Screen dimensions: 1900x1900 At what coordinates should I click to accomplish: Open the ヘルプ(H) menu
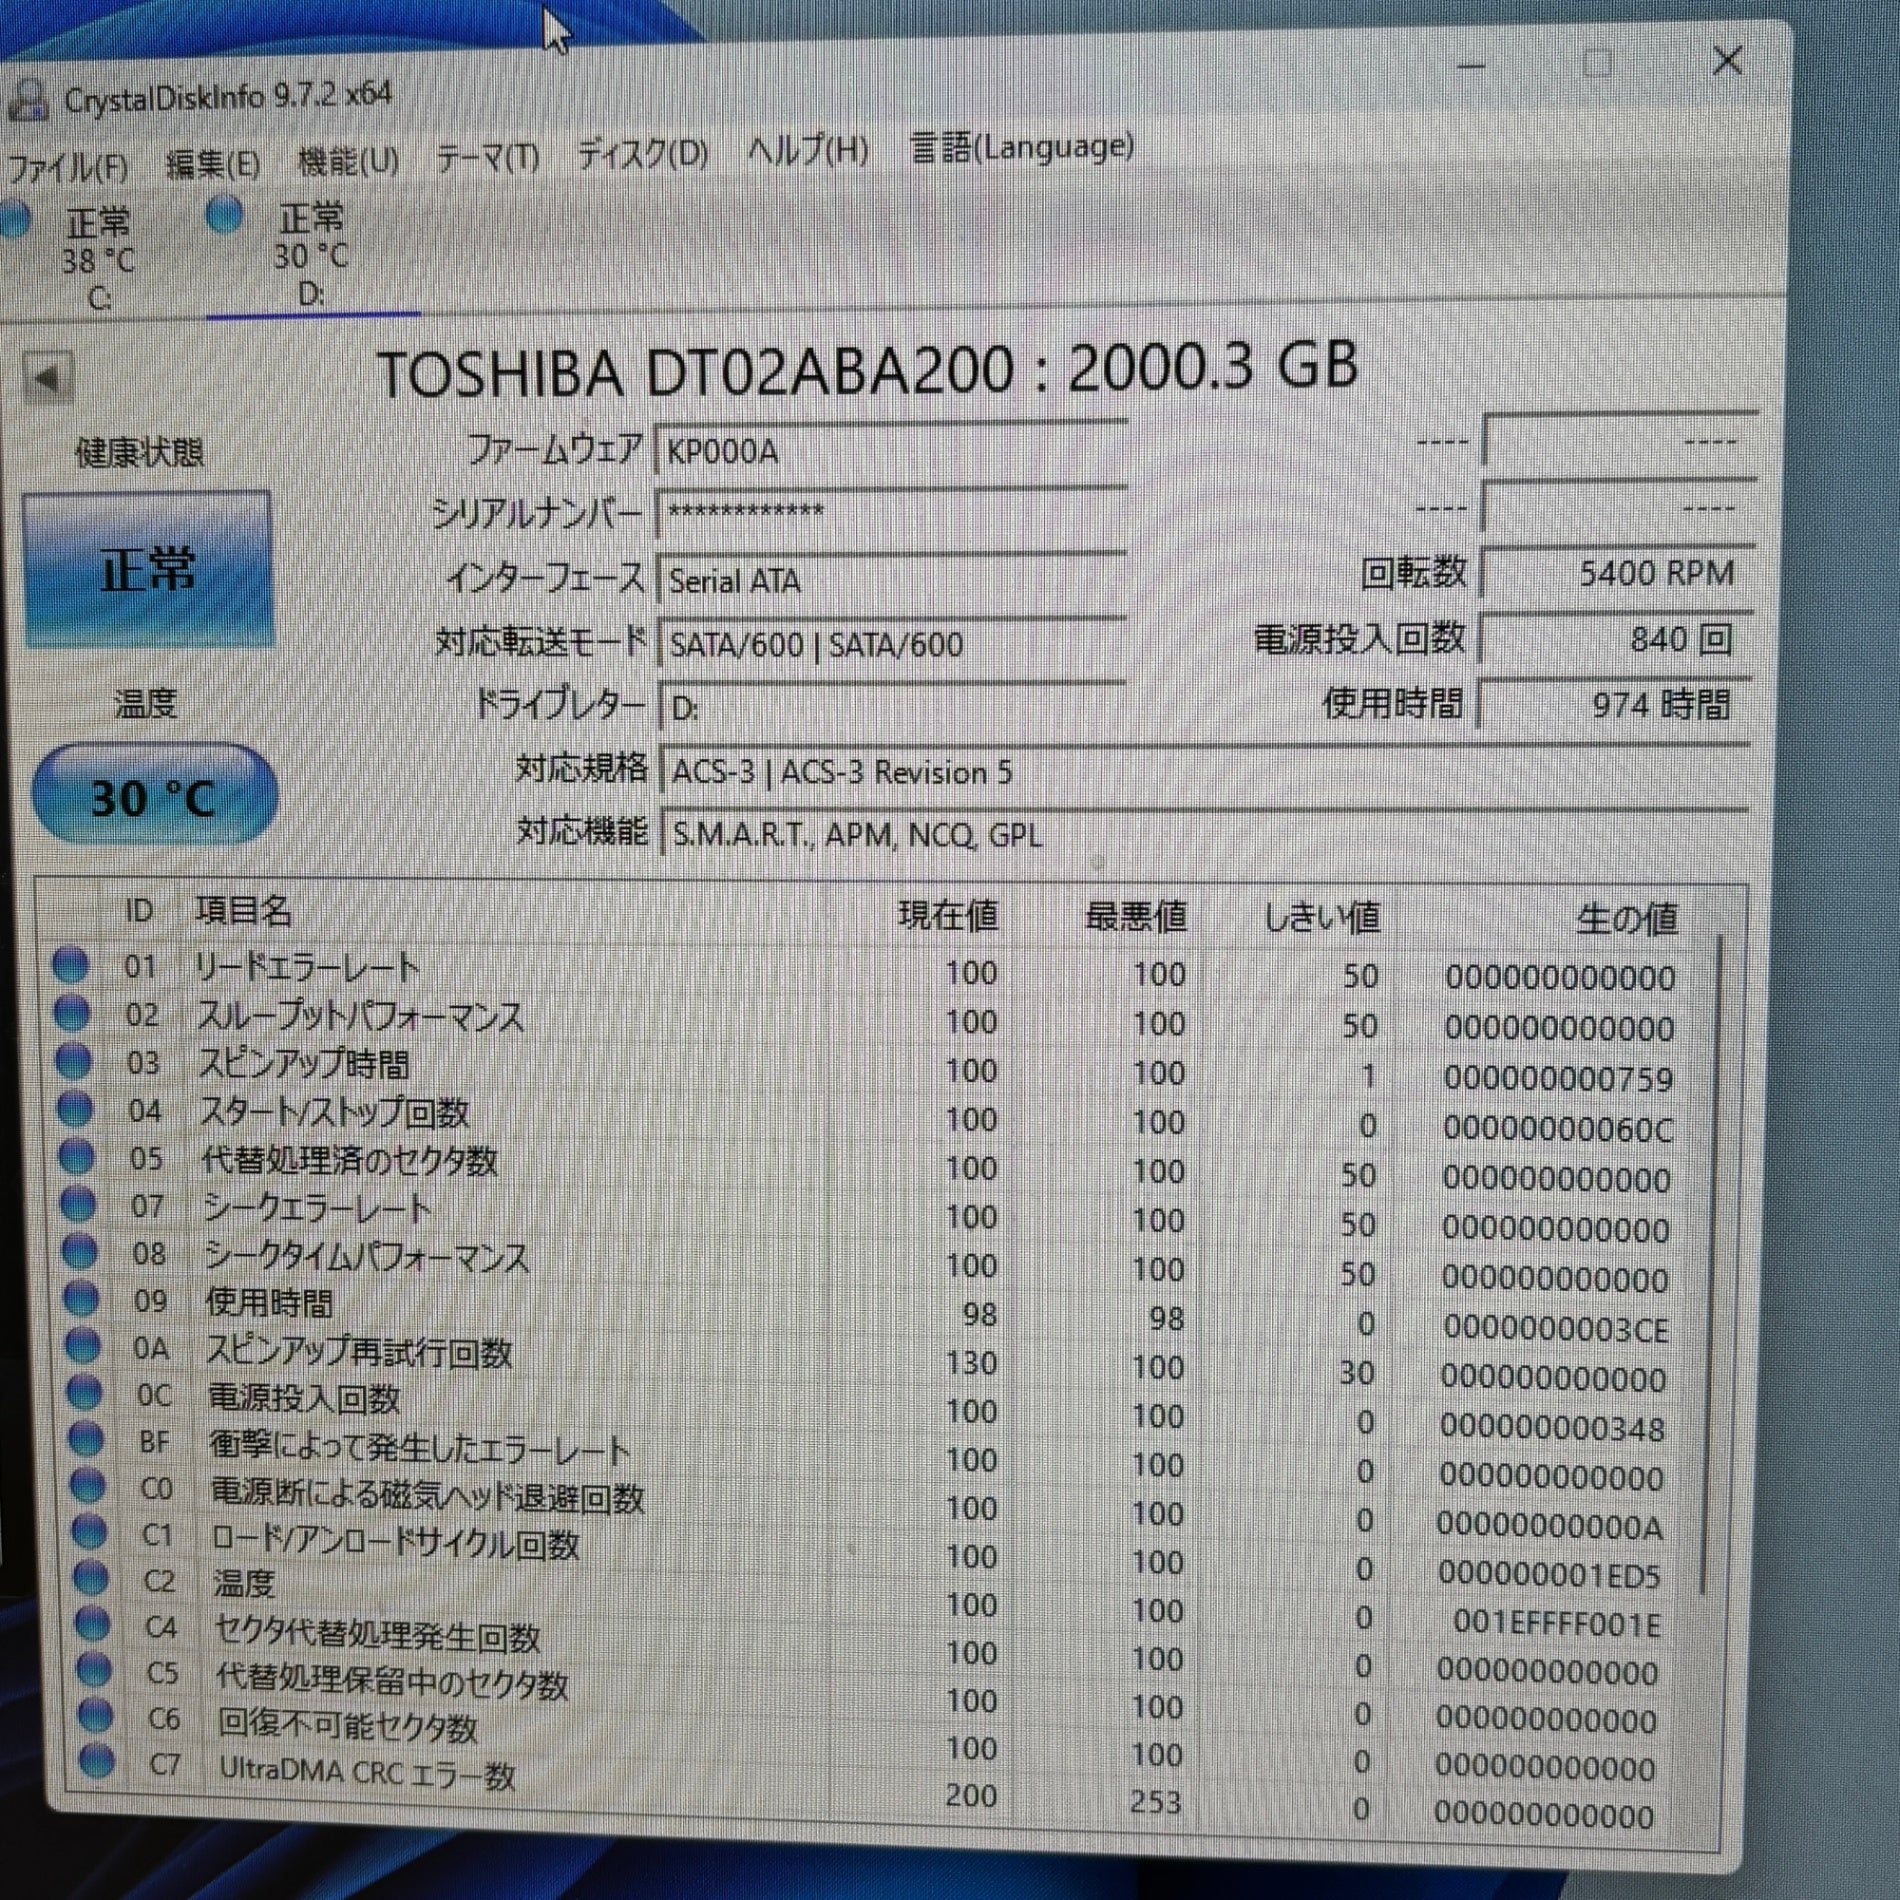(808, 151)
